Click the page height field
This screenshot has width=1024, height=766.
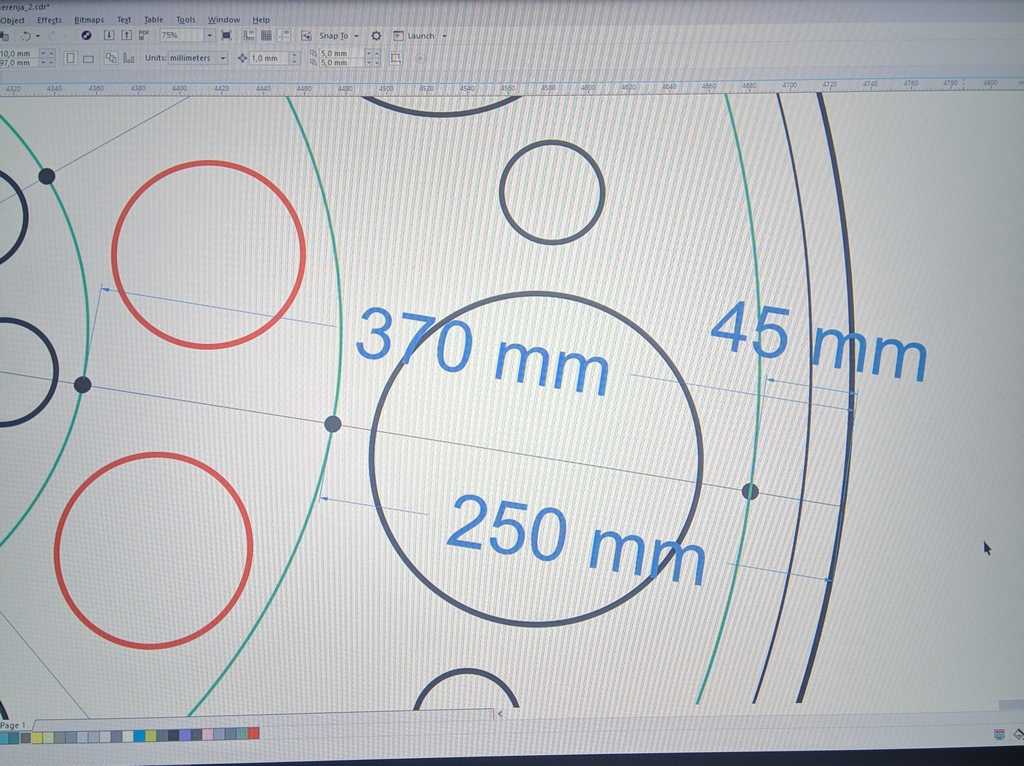pyautogui.click(x=18, y=63)
